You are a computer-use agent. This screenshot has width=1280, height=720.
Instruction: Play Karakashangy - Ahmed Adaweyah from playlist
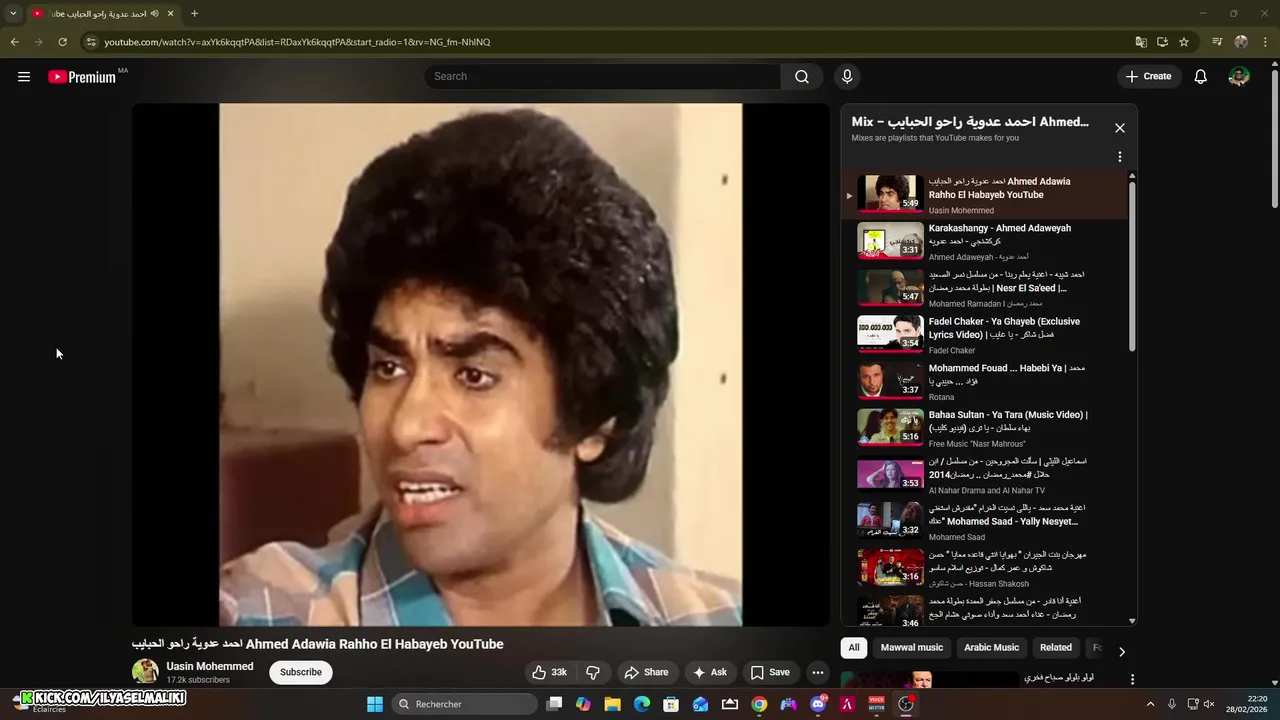coord(985,241)
